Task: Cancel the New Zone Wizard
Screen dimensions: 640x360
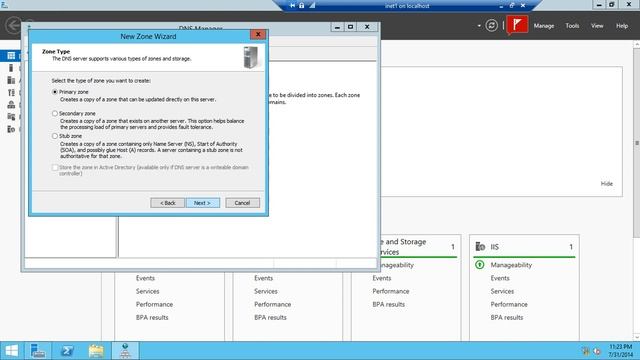Action: 242,203
